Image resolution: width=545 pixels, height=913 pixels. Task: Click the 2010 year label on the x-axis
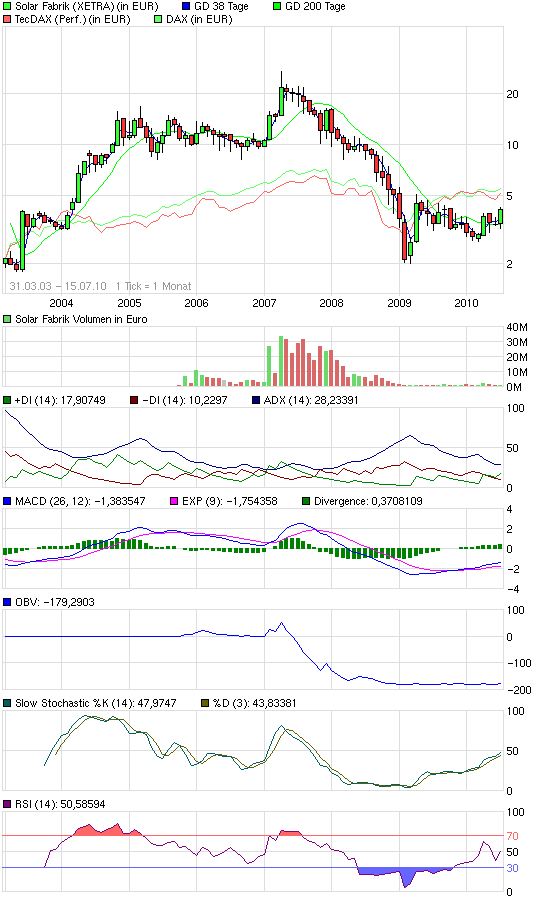coord(466,303)
